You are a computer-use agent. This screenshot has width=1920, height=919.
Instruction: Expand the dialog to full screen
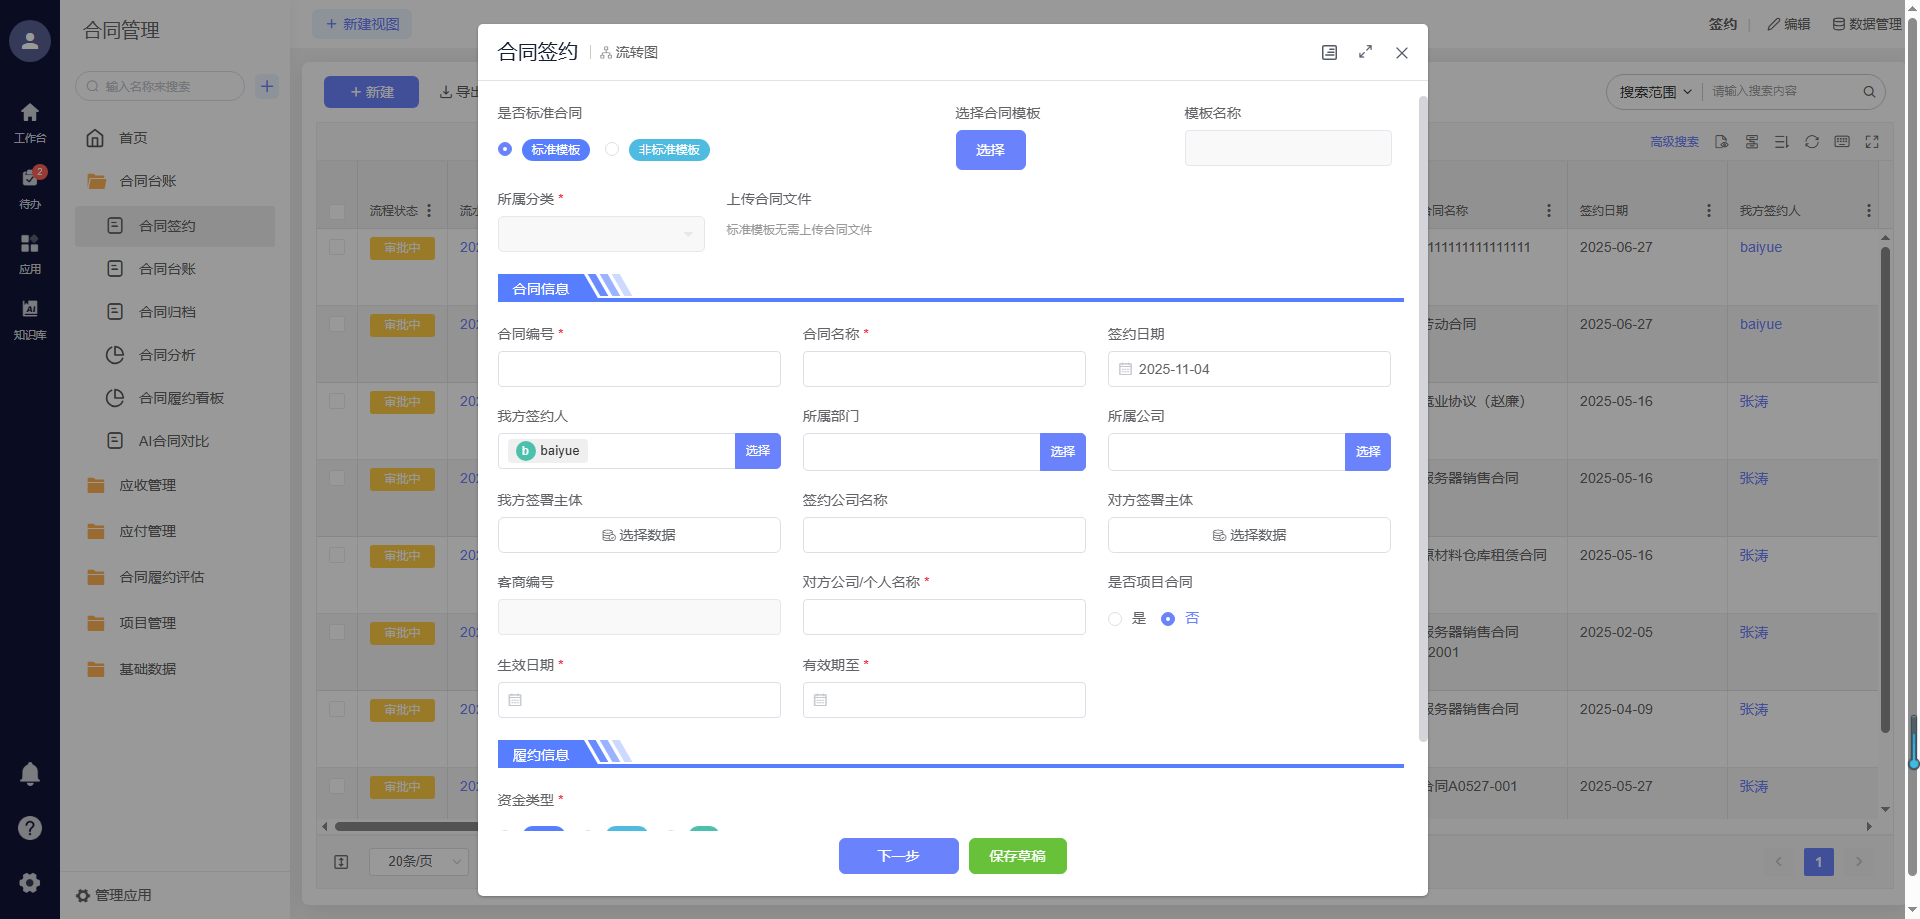coord(1365,52)
